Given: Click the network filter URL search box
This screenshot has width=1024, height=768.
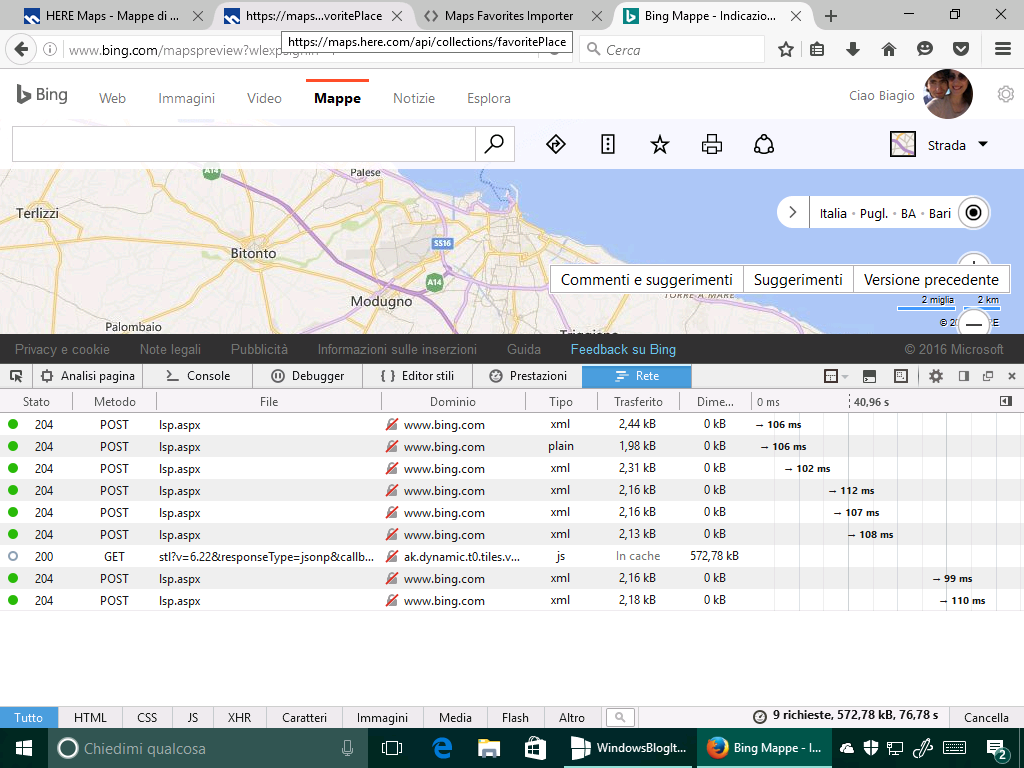Looking at the screenshot, I should pyautogui.click(x=620, y=717).
